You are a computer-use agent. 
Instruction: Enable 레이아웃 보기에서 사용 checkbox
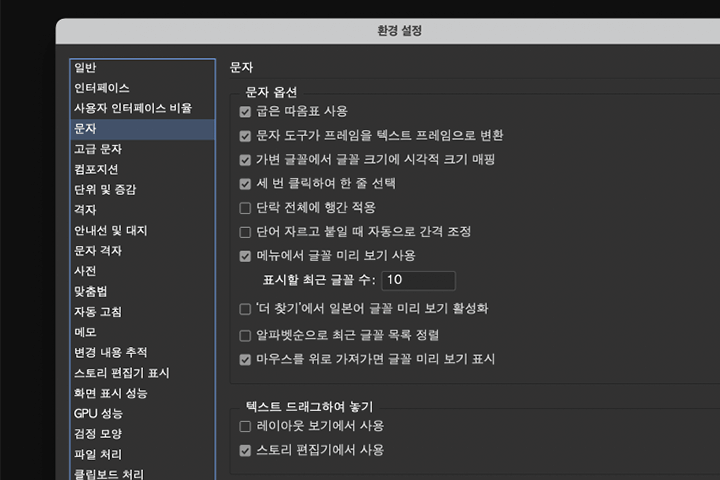[x=245, y=427]
